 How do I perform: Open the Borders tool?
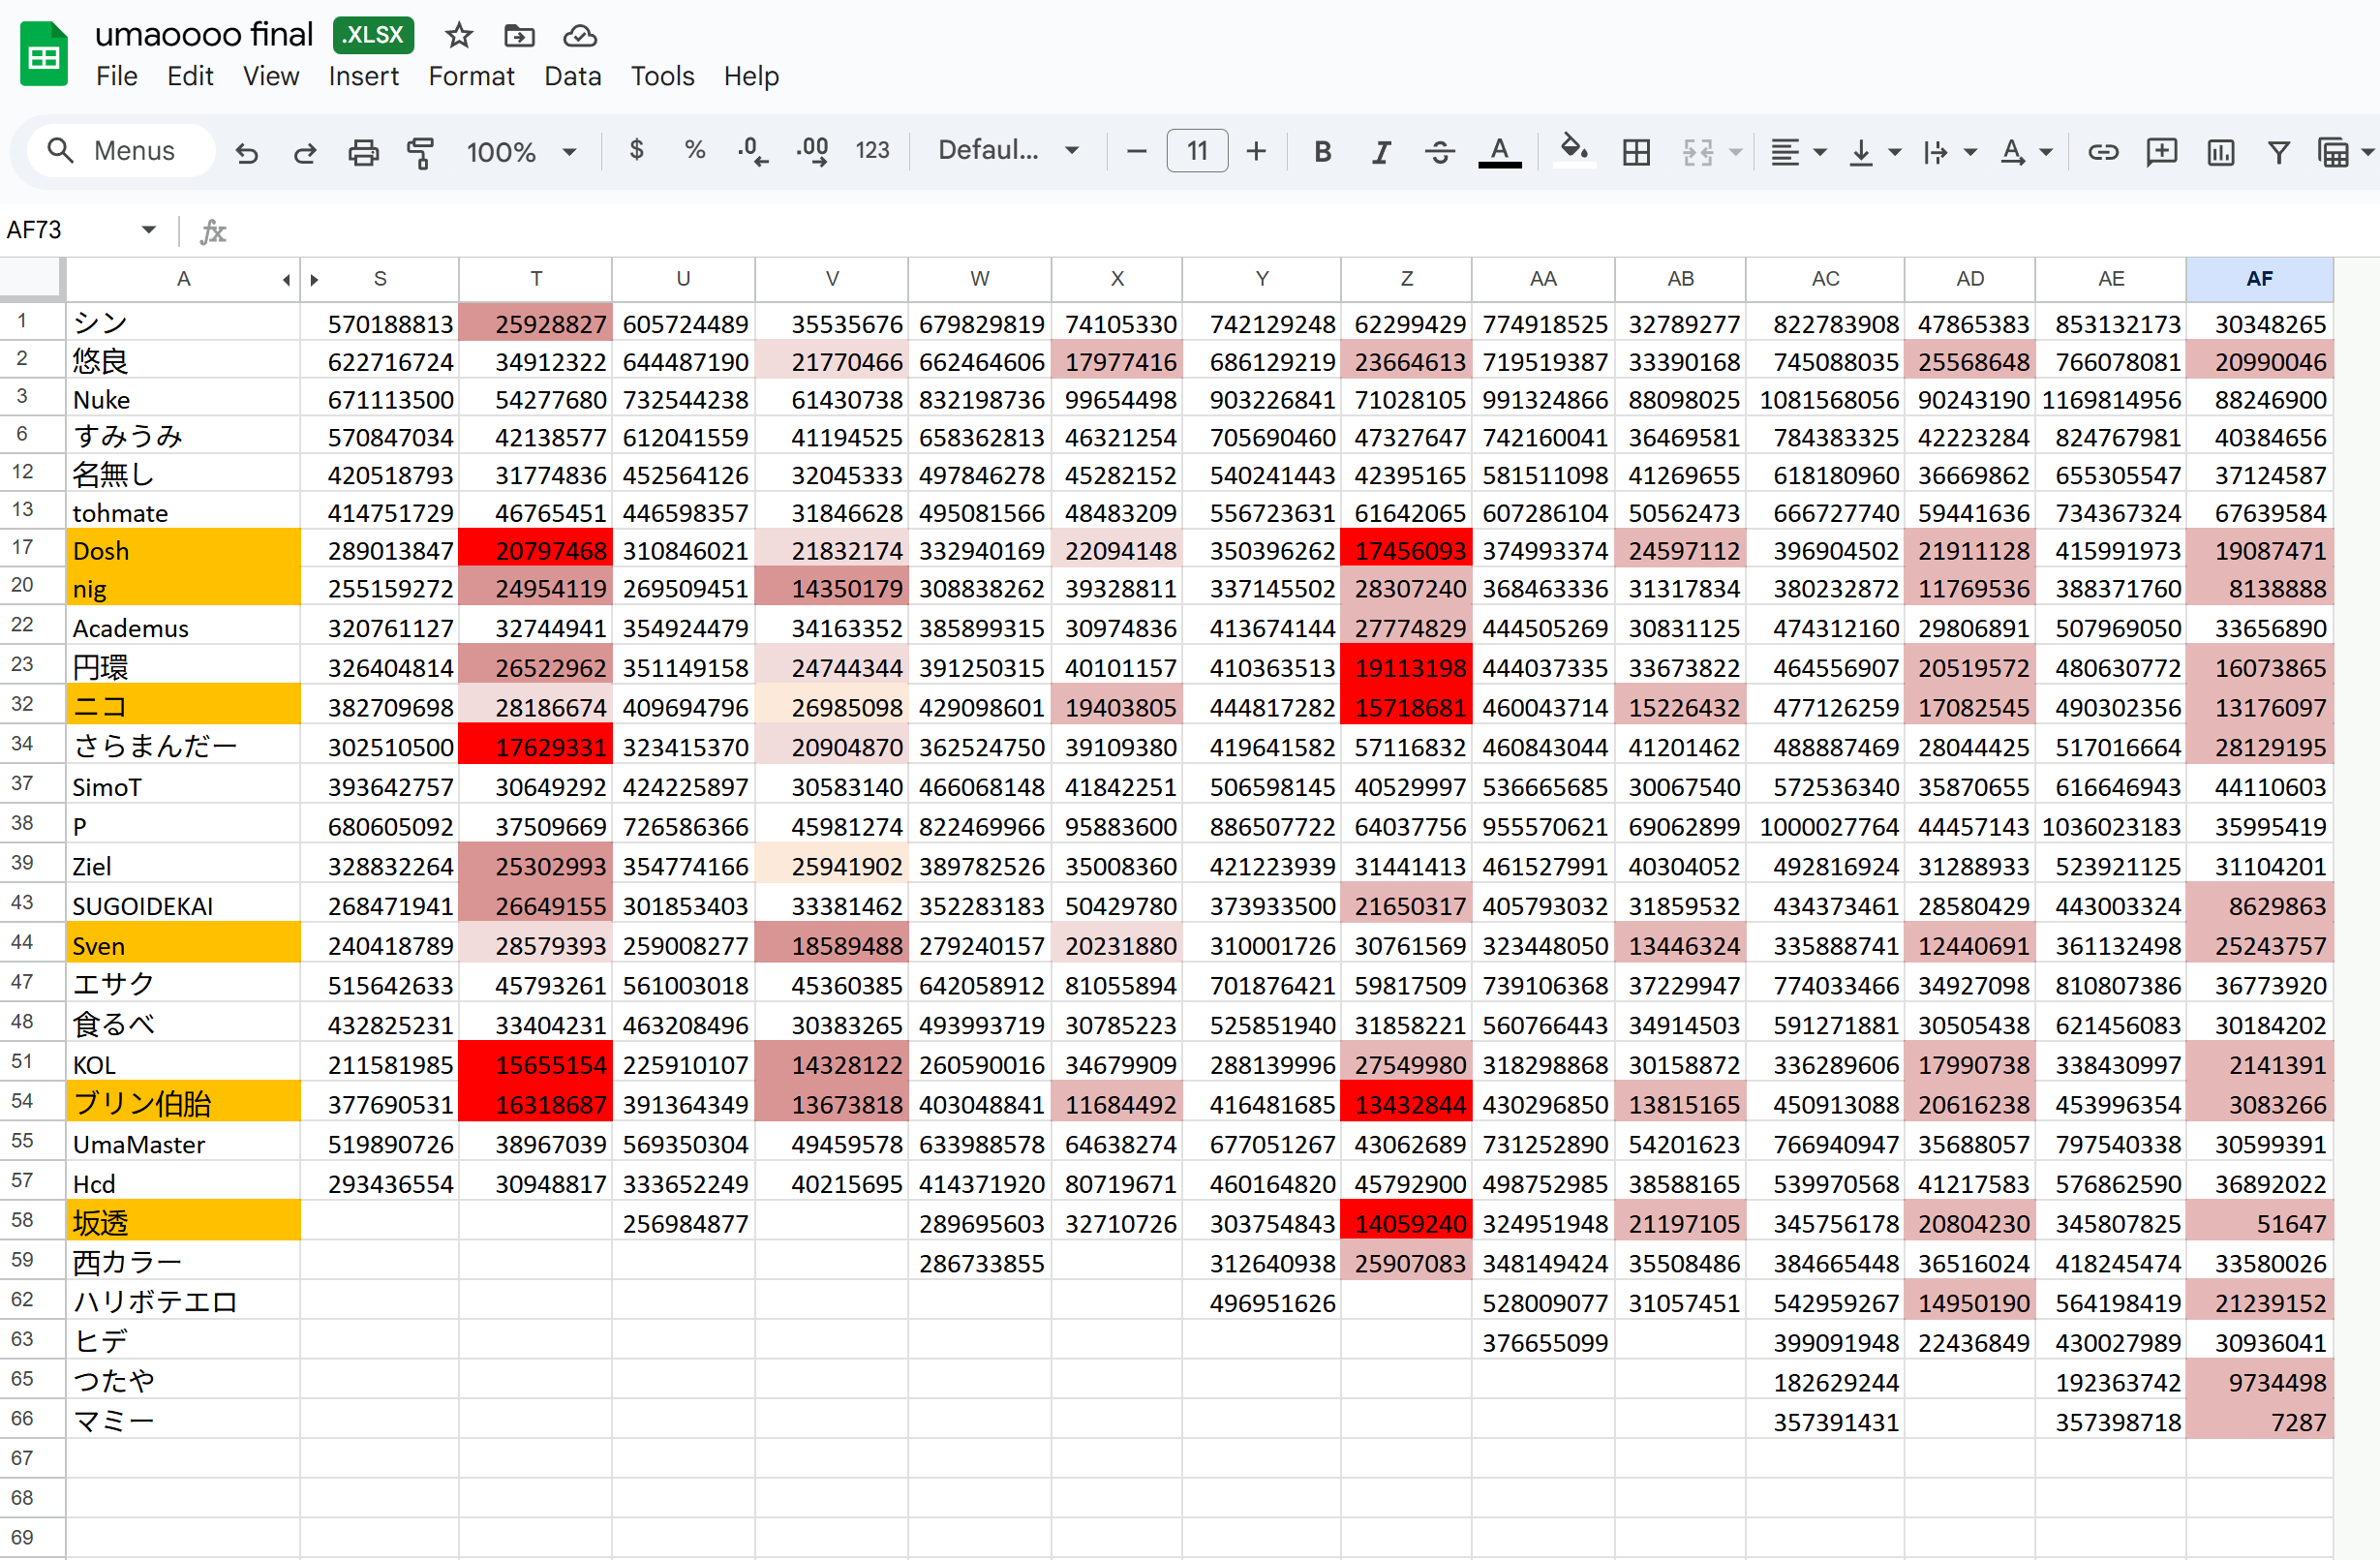click(1636, 152)
